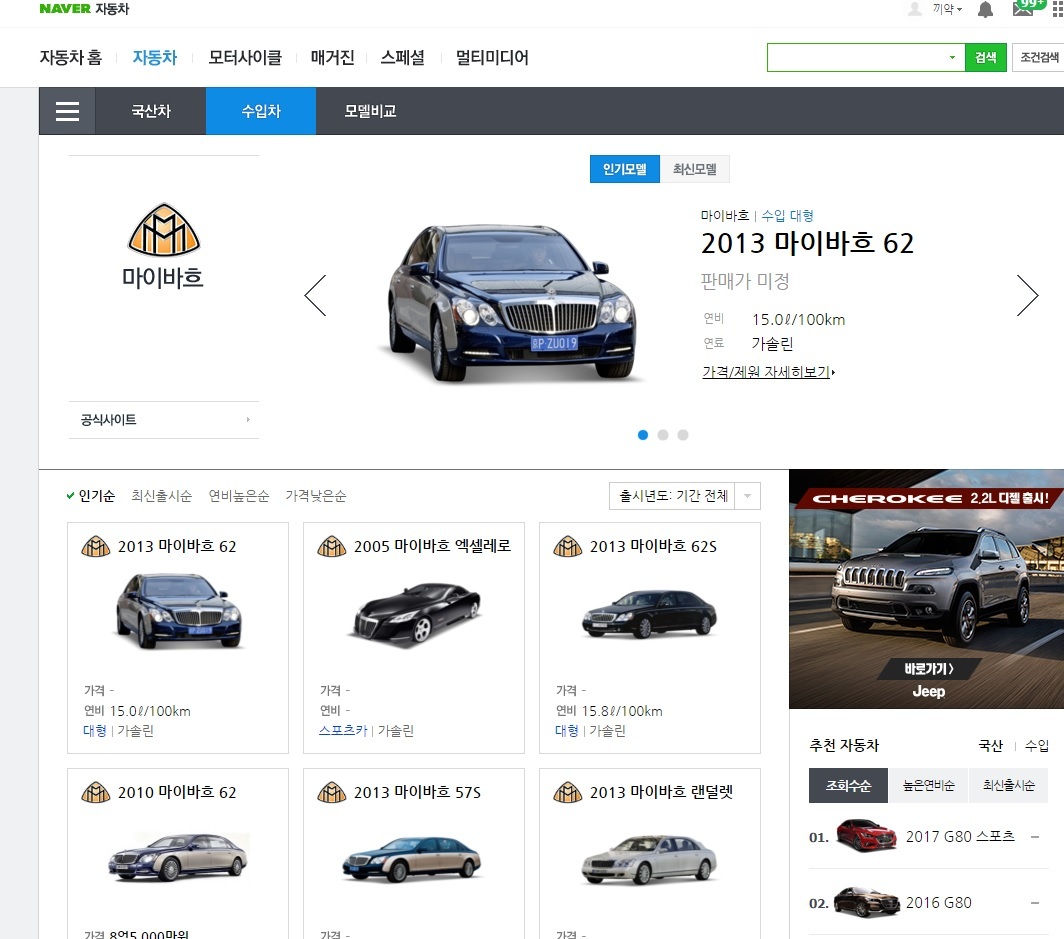This screenshot has width=1064, height=939.
Task: Open the 멀티미디어 menu
Action: [x=492, y=58]
